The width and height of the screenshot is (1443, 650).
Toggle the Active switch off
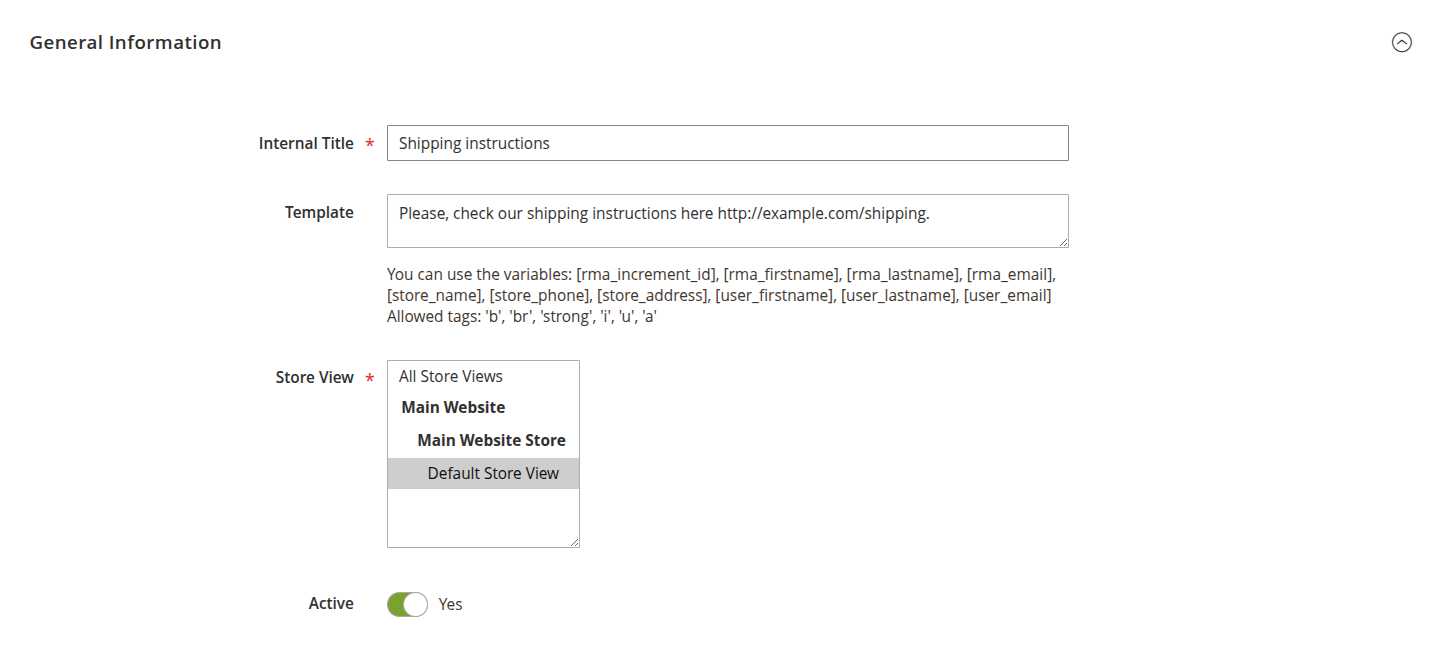(407, 604)
